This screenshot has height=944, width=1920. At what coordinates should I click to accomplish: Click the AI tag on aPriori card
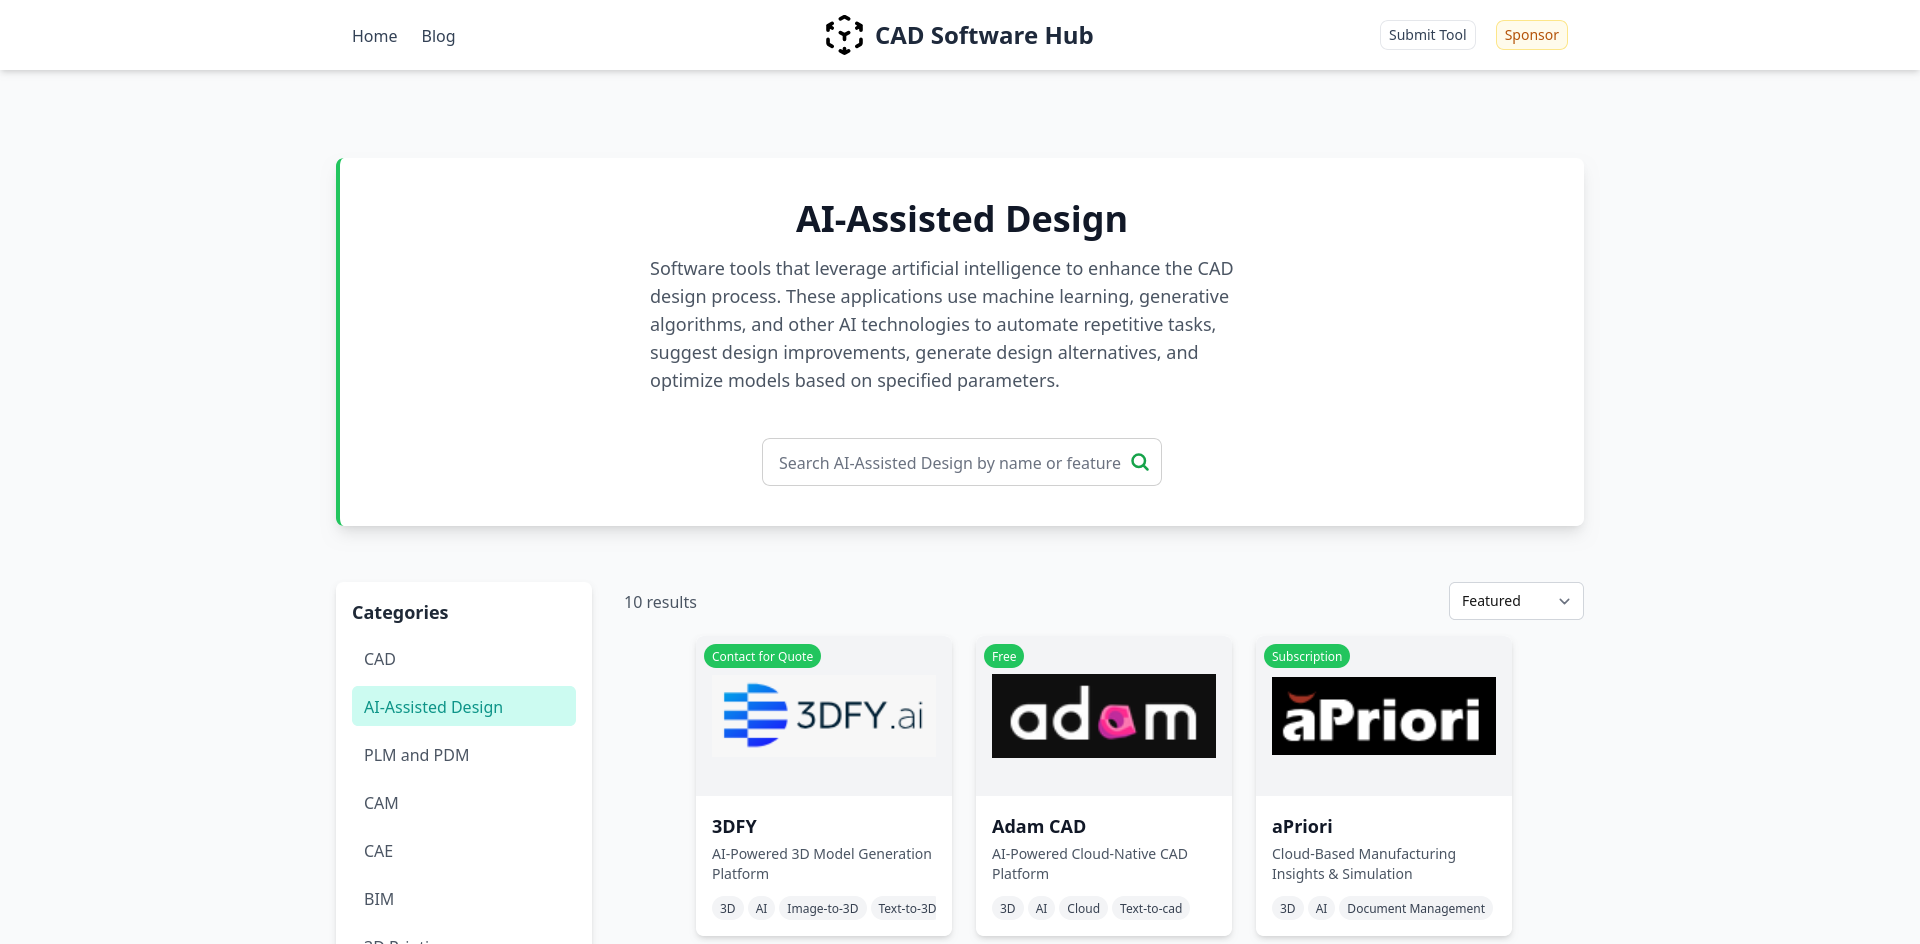pyautogui.click(x=1321, y=908)
